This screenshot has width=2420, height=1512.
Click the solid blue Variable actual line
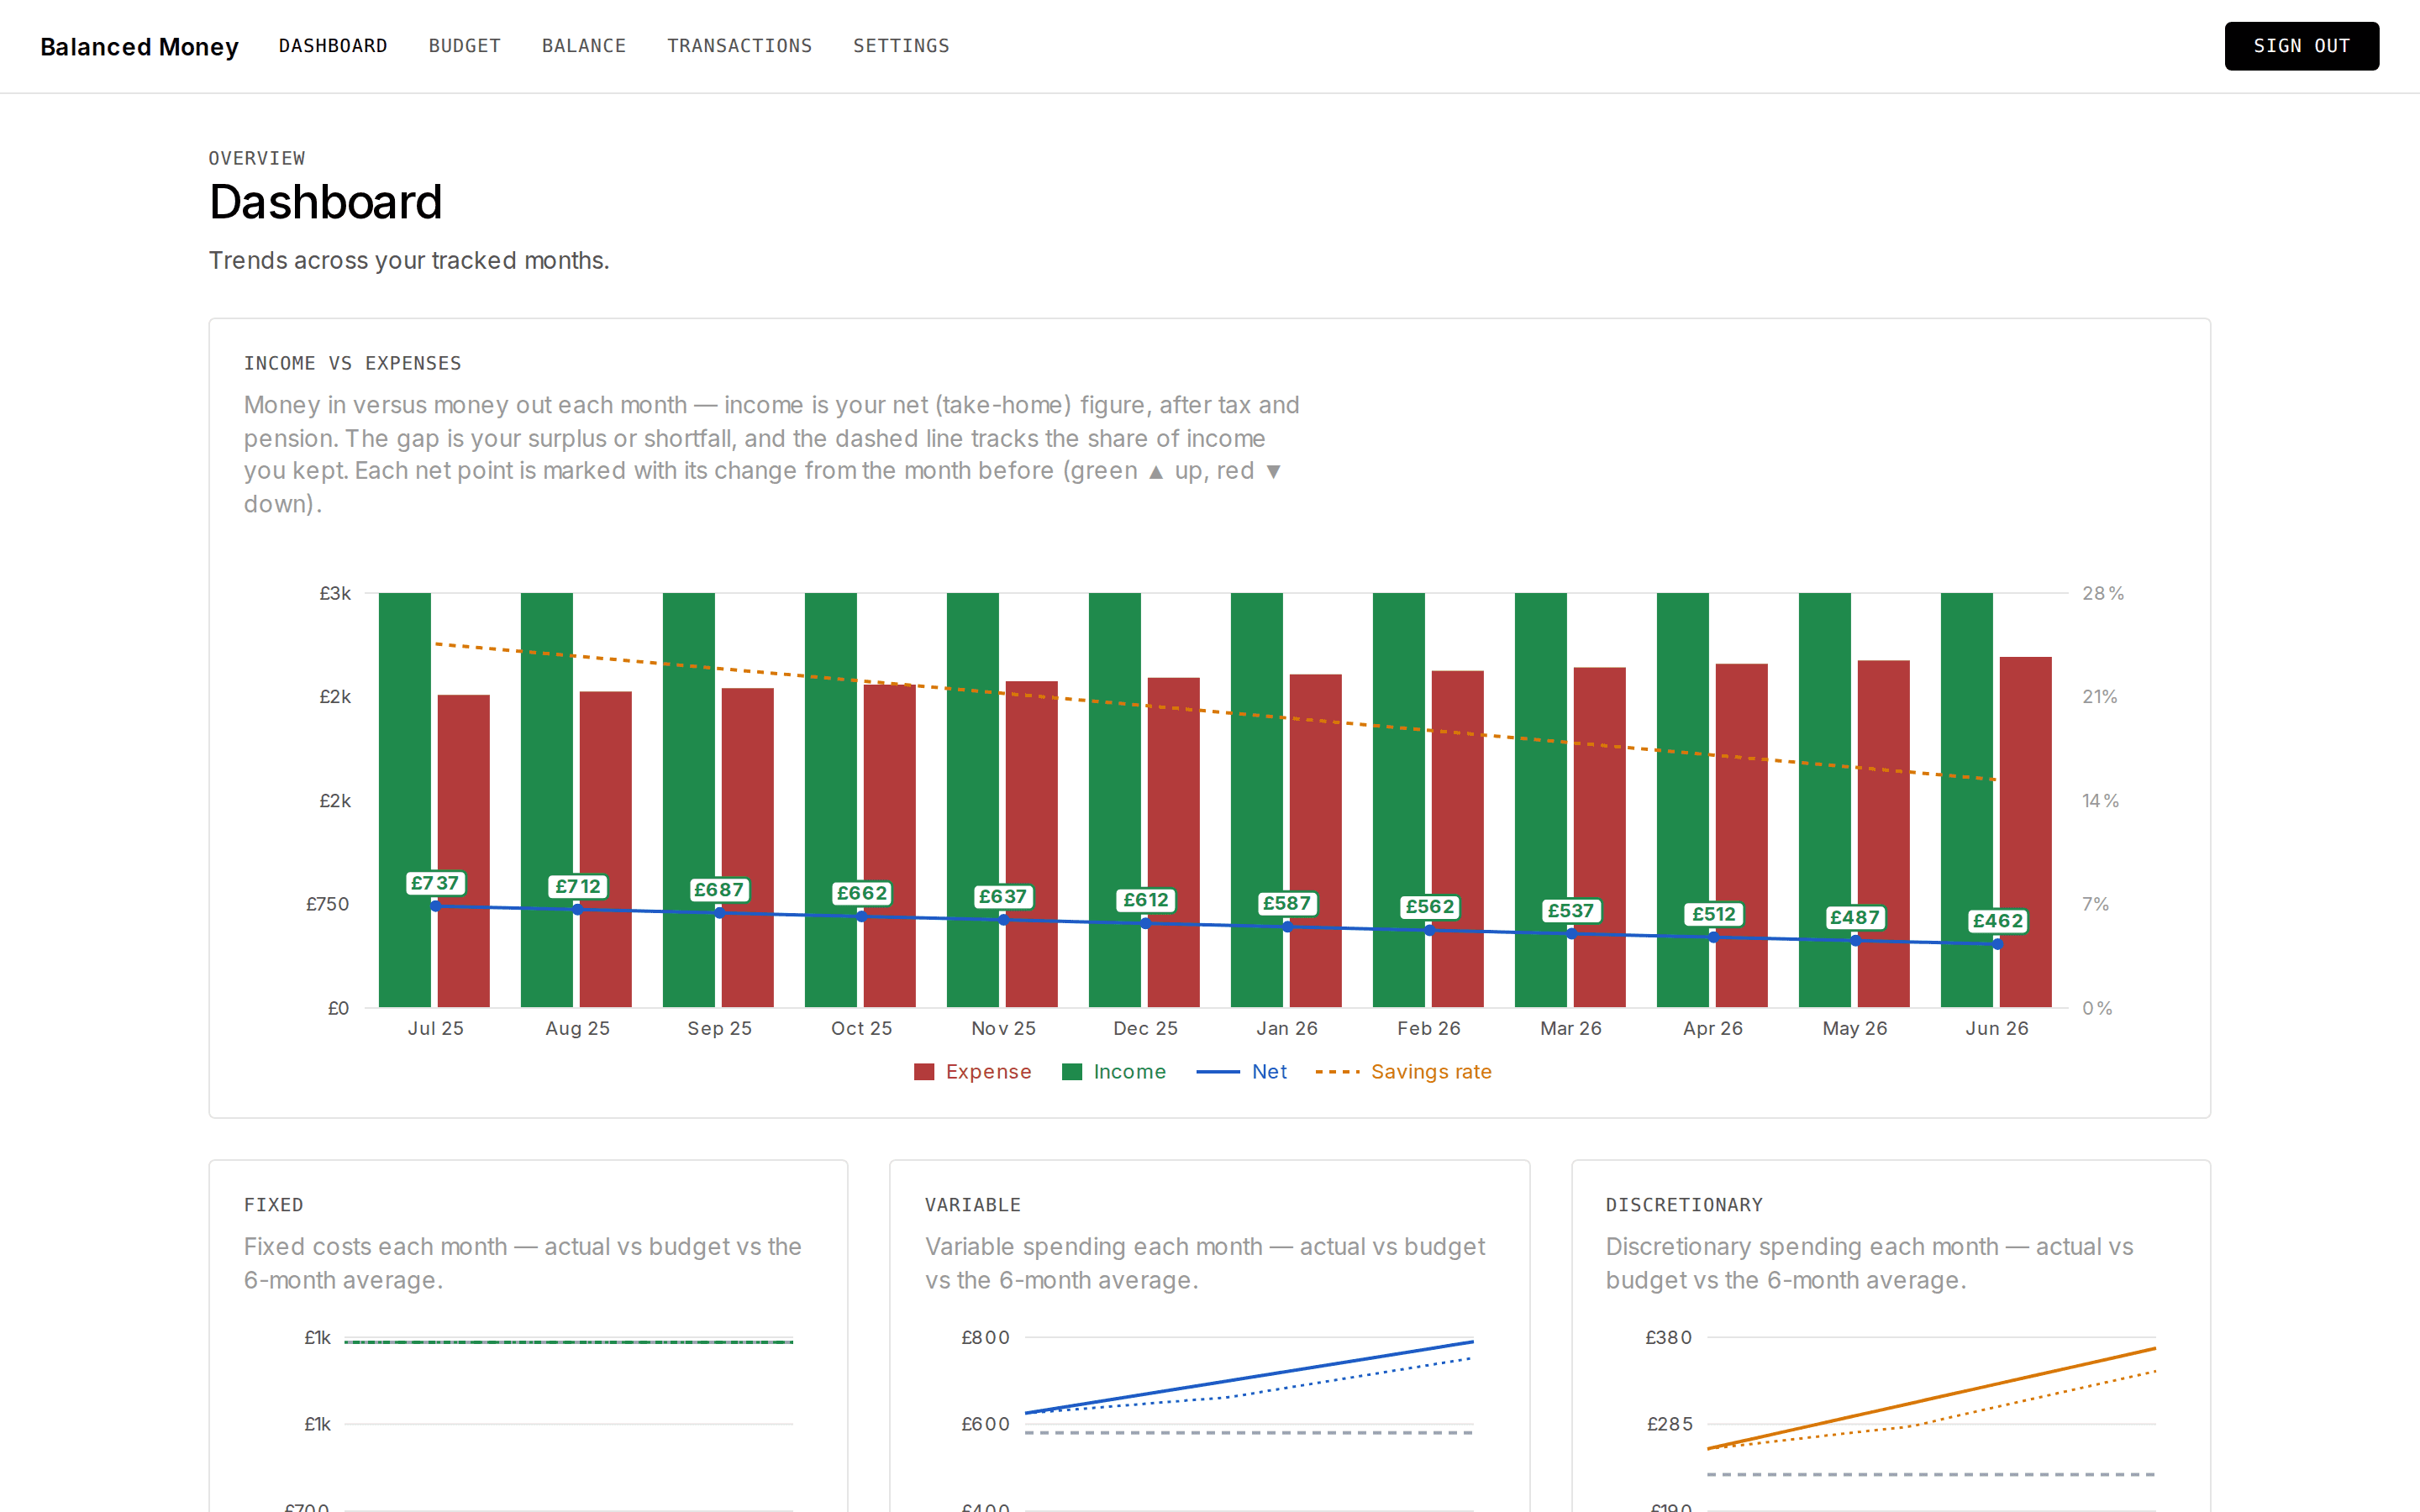(1249, 1375)
